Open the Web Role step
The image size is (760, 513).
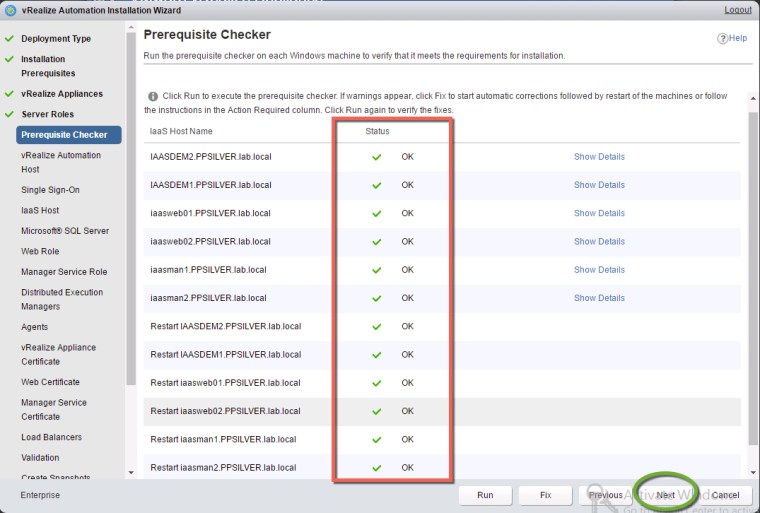[40, 251]
